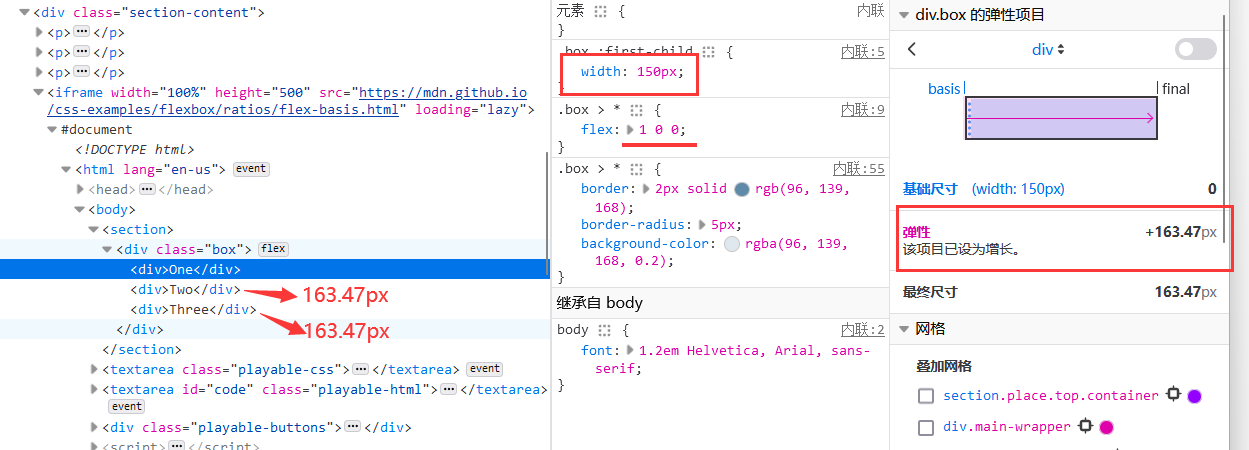1249x450 pixels.
Task: Collapse the html lang="en-us" node
Action: coord(66,170)
